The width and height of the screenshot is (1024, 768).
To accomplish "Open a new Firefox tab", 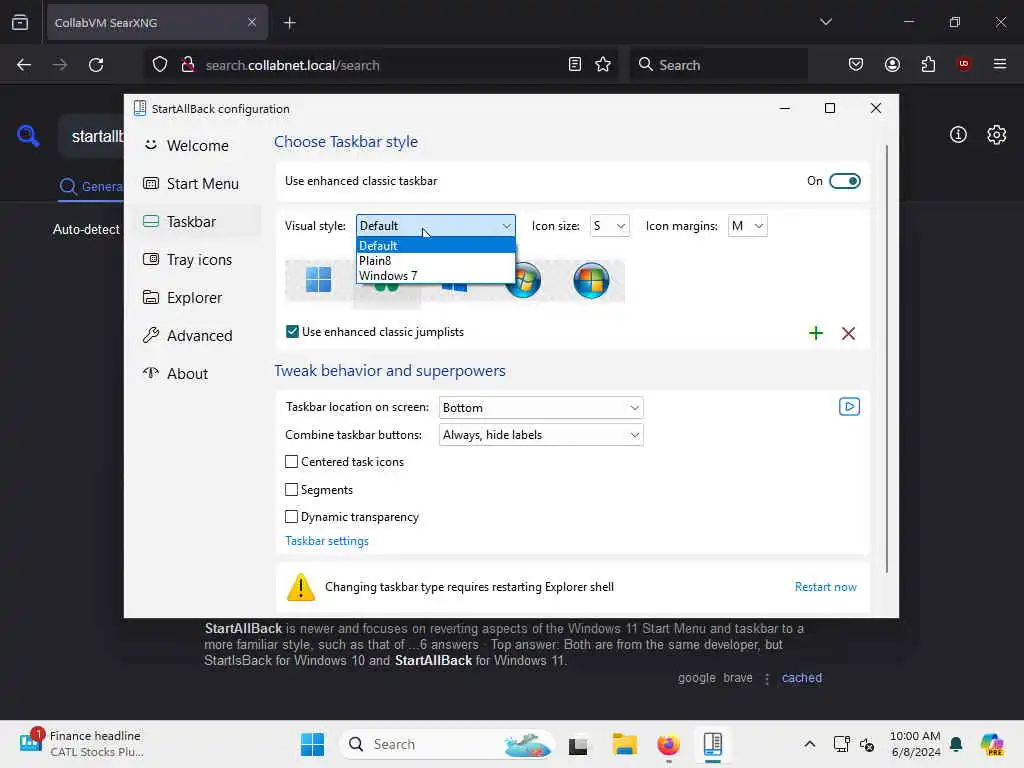I will [x=289, y=23].
